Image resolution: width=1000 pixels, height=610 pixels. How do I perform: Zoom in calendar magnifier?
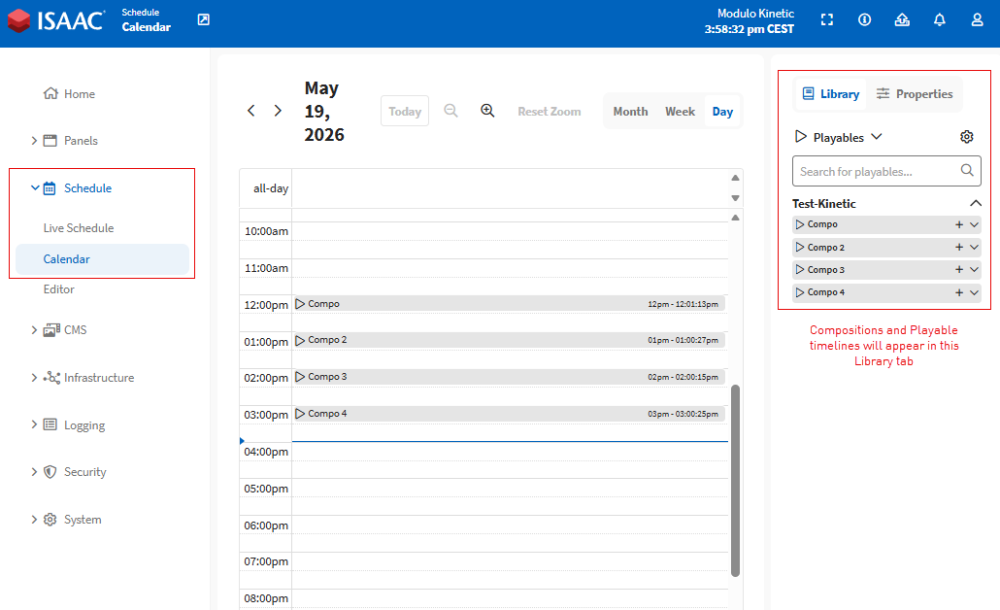click(x=487, y=110)
